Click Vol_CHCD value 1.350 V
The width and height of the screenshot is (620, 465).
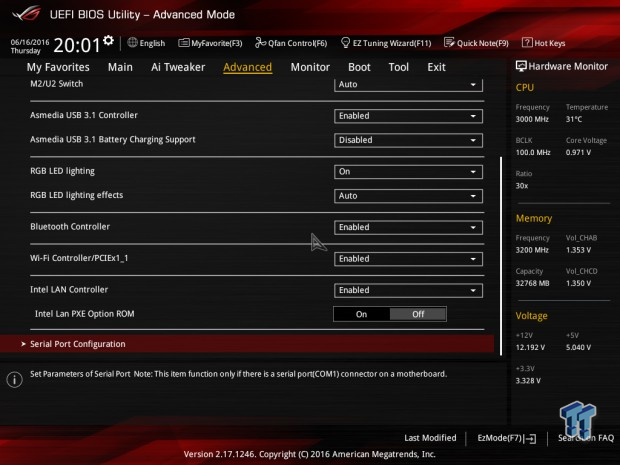coord(578,283)
